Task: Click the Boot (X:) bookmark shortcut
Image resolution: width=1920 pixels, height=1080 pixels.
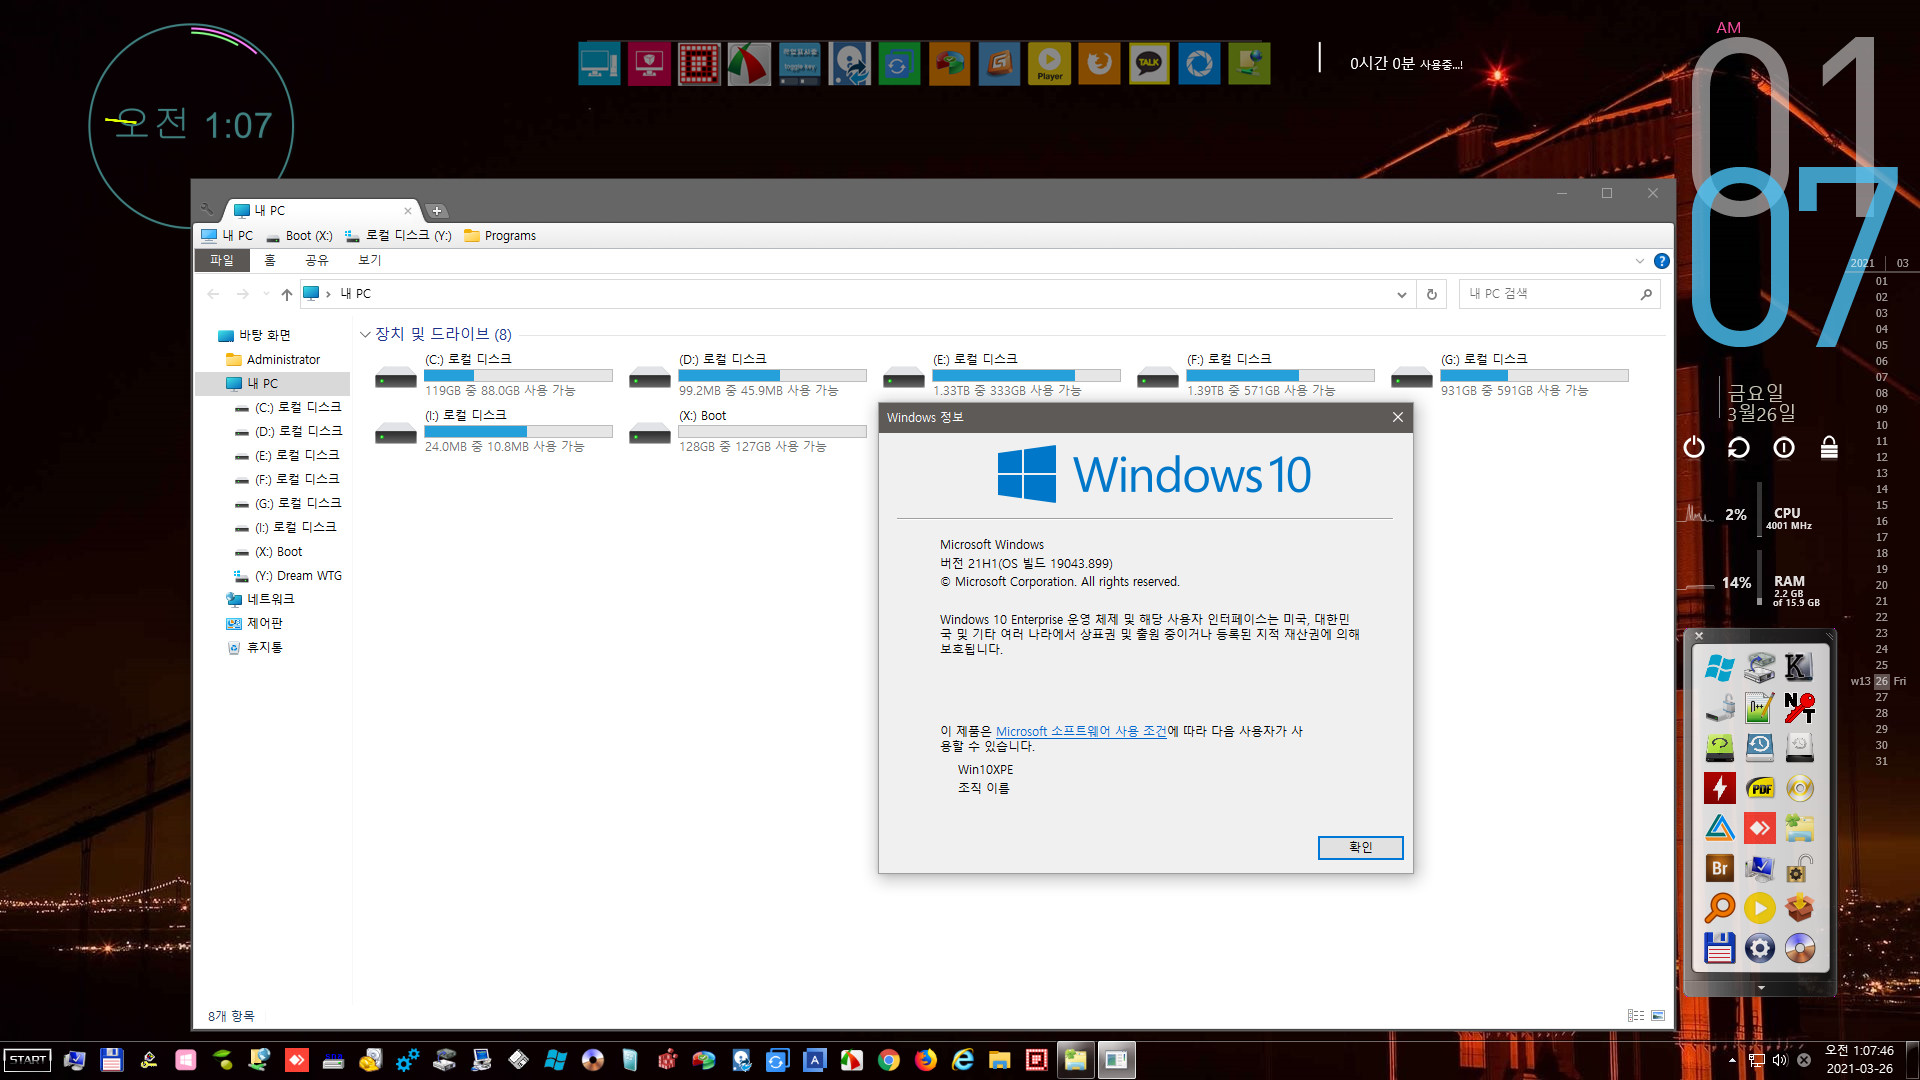Action: click(300, 236)
